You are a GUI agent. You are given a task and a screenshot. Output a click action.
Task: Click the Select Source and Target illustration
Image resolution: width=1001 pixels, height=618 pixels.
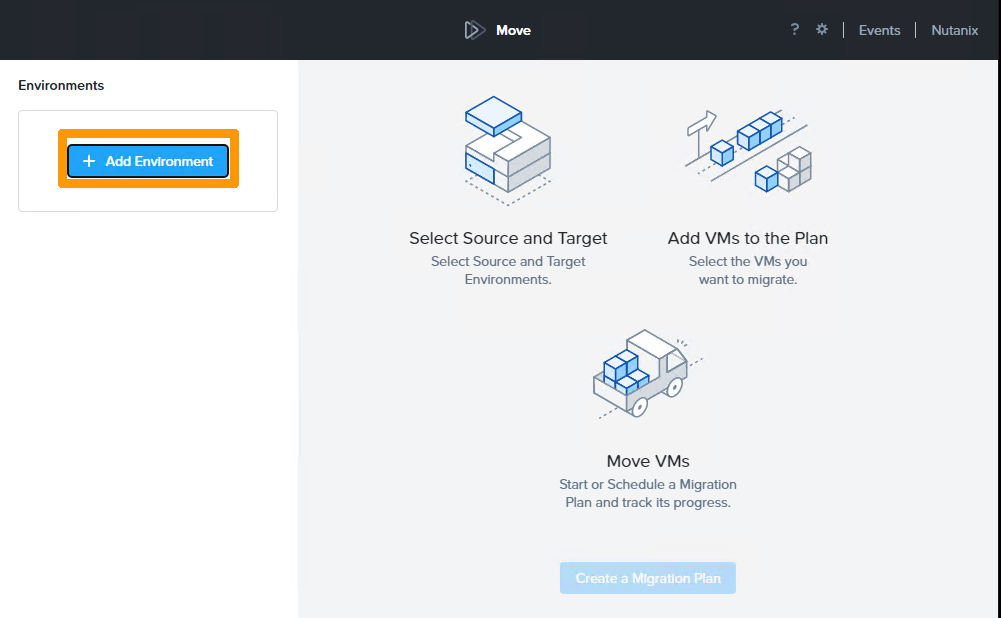pos(508,151)
